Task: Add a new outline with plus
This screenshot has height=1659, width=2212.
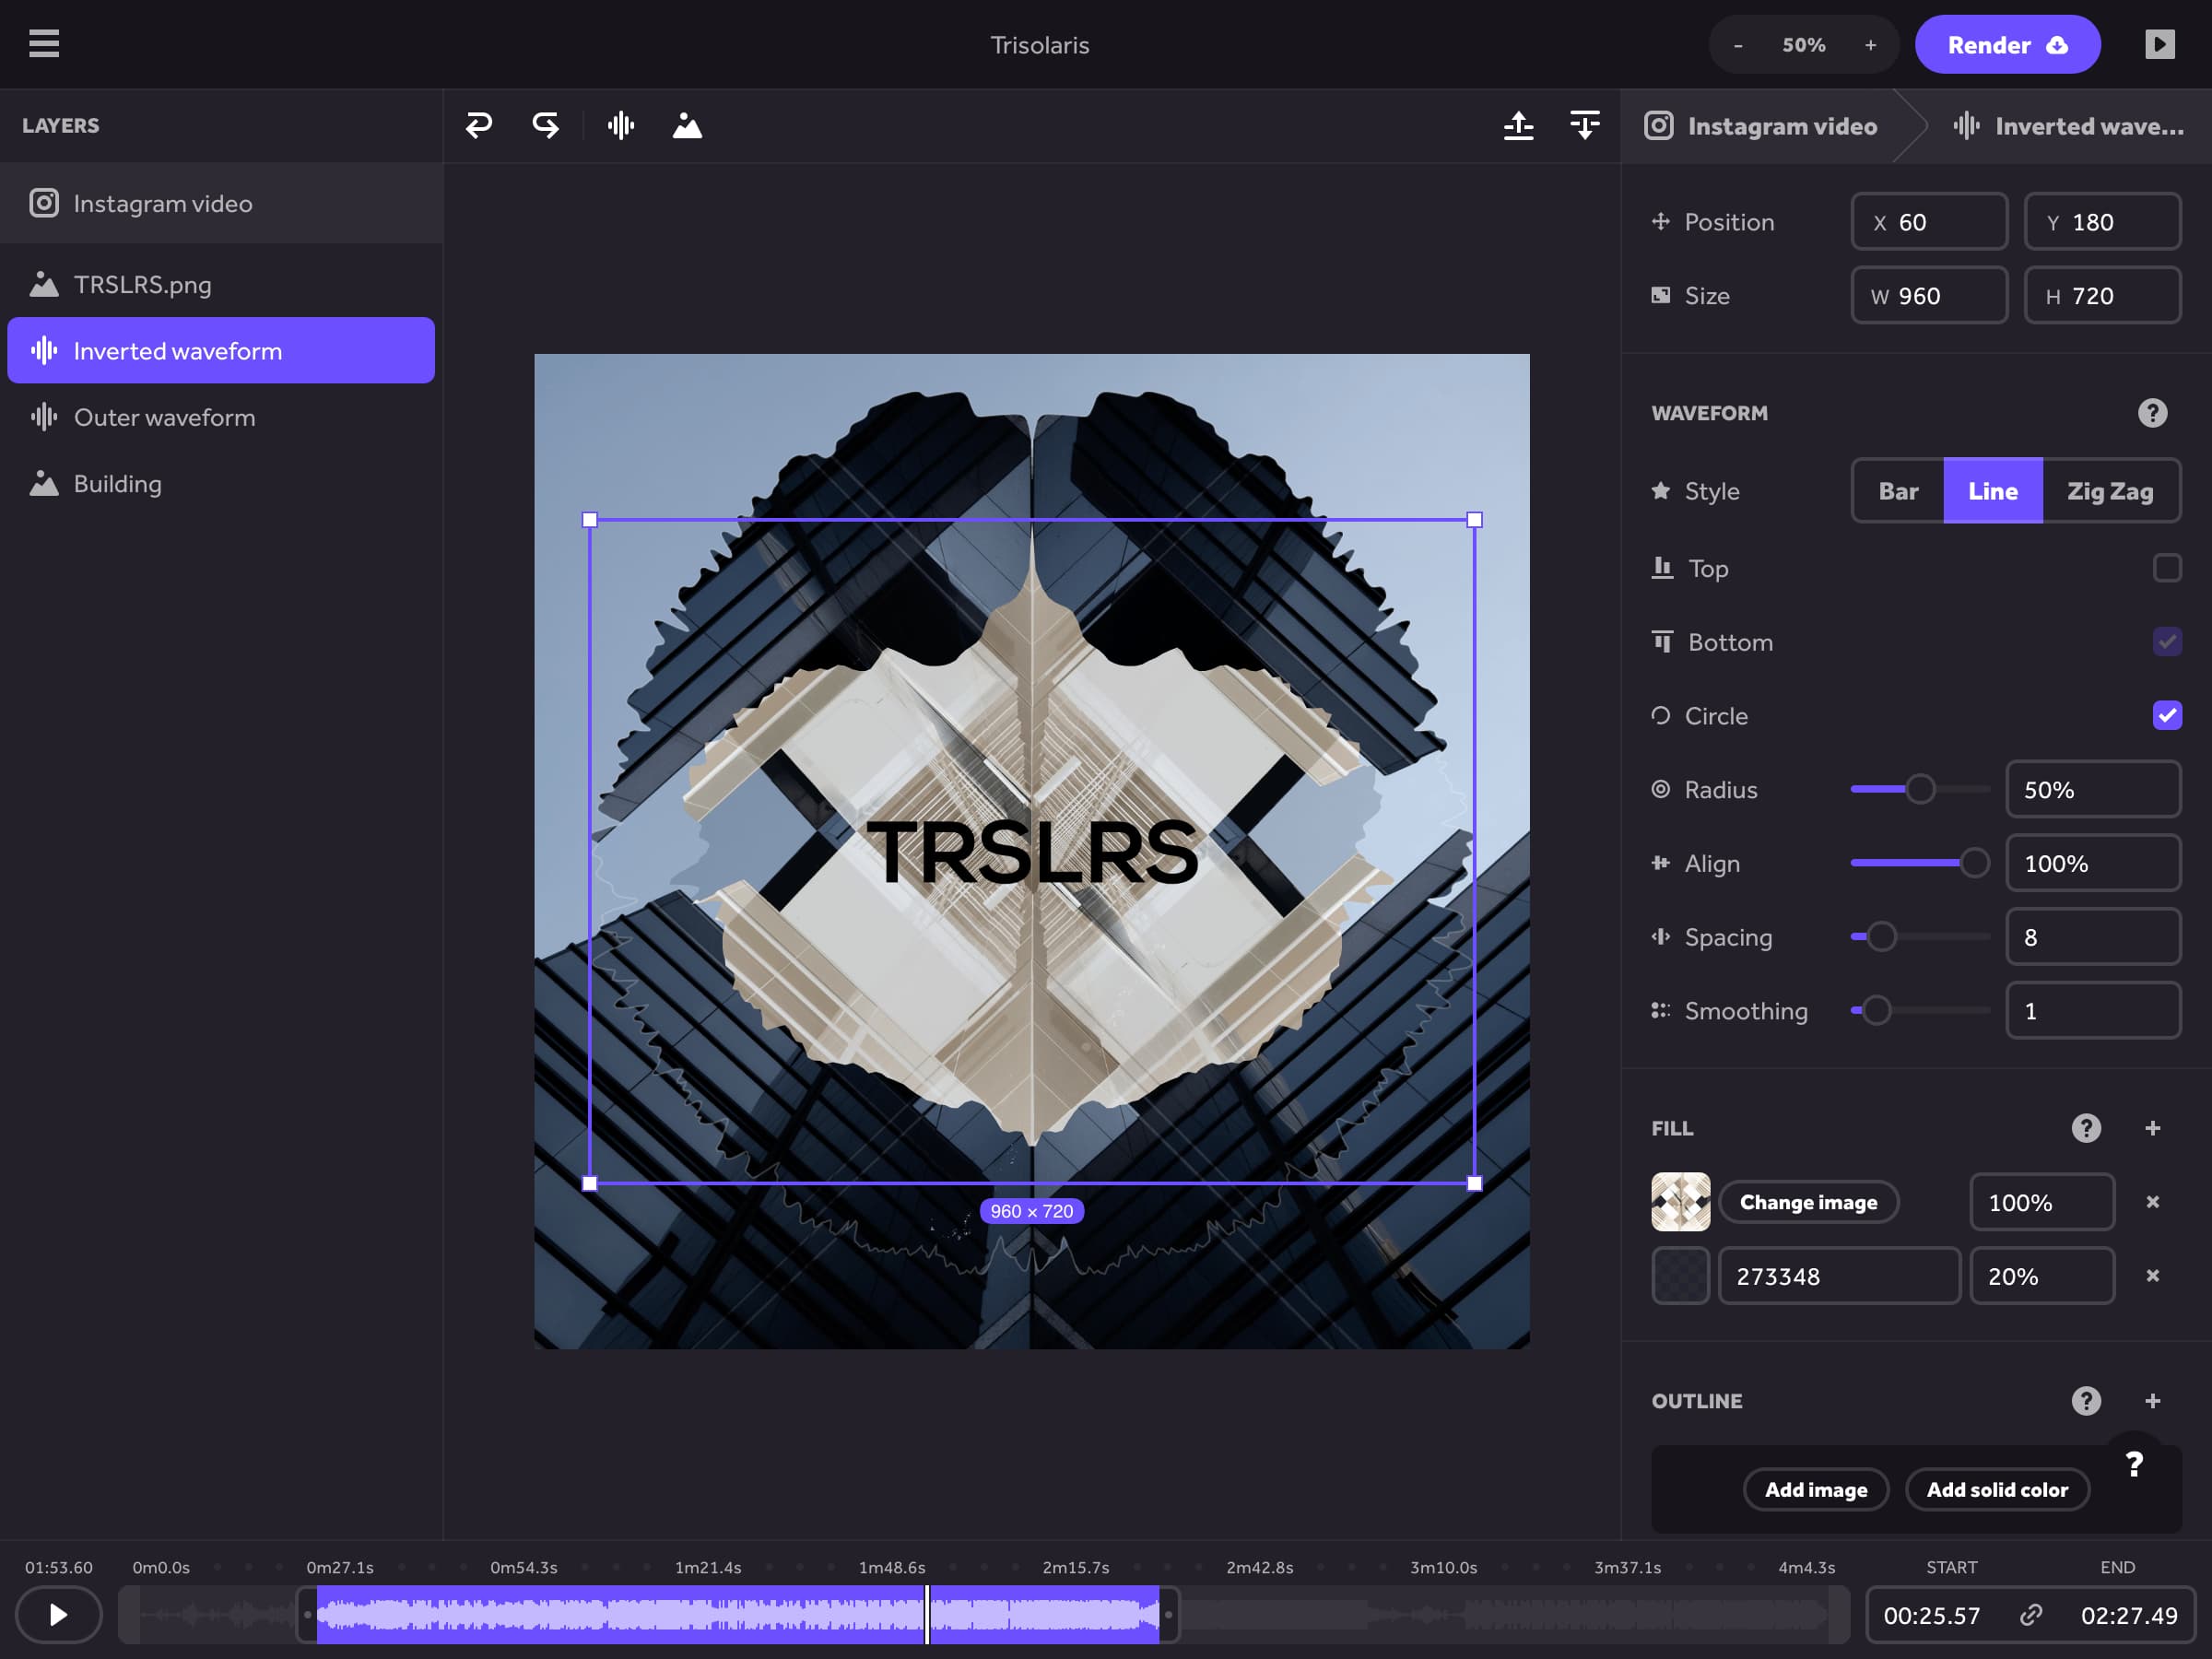Action: [2152, 1401]
